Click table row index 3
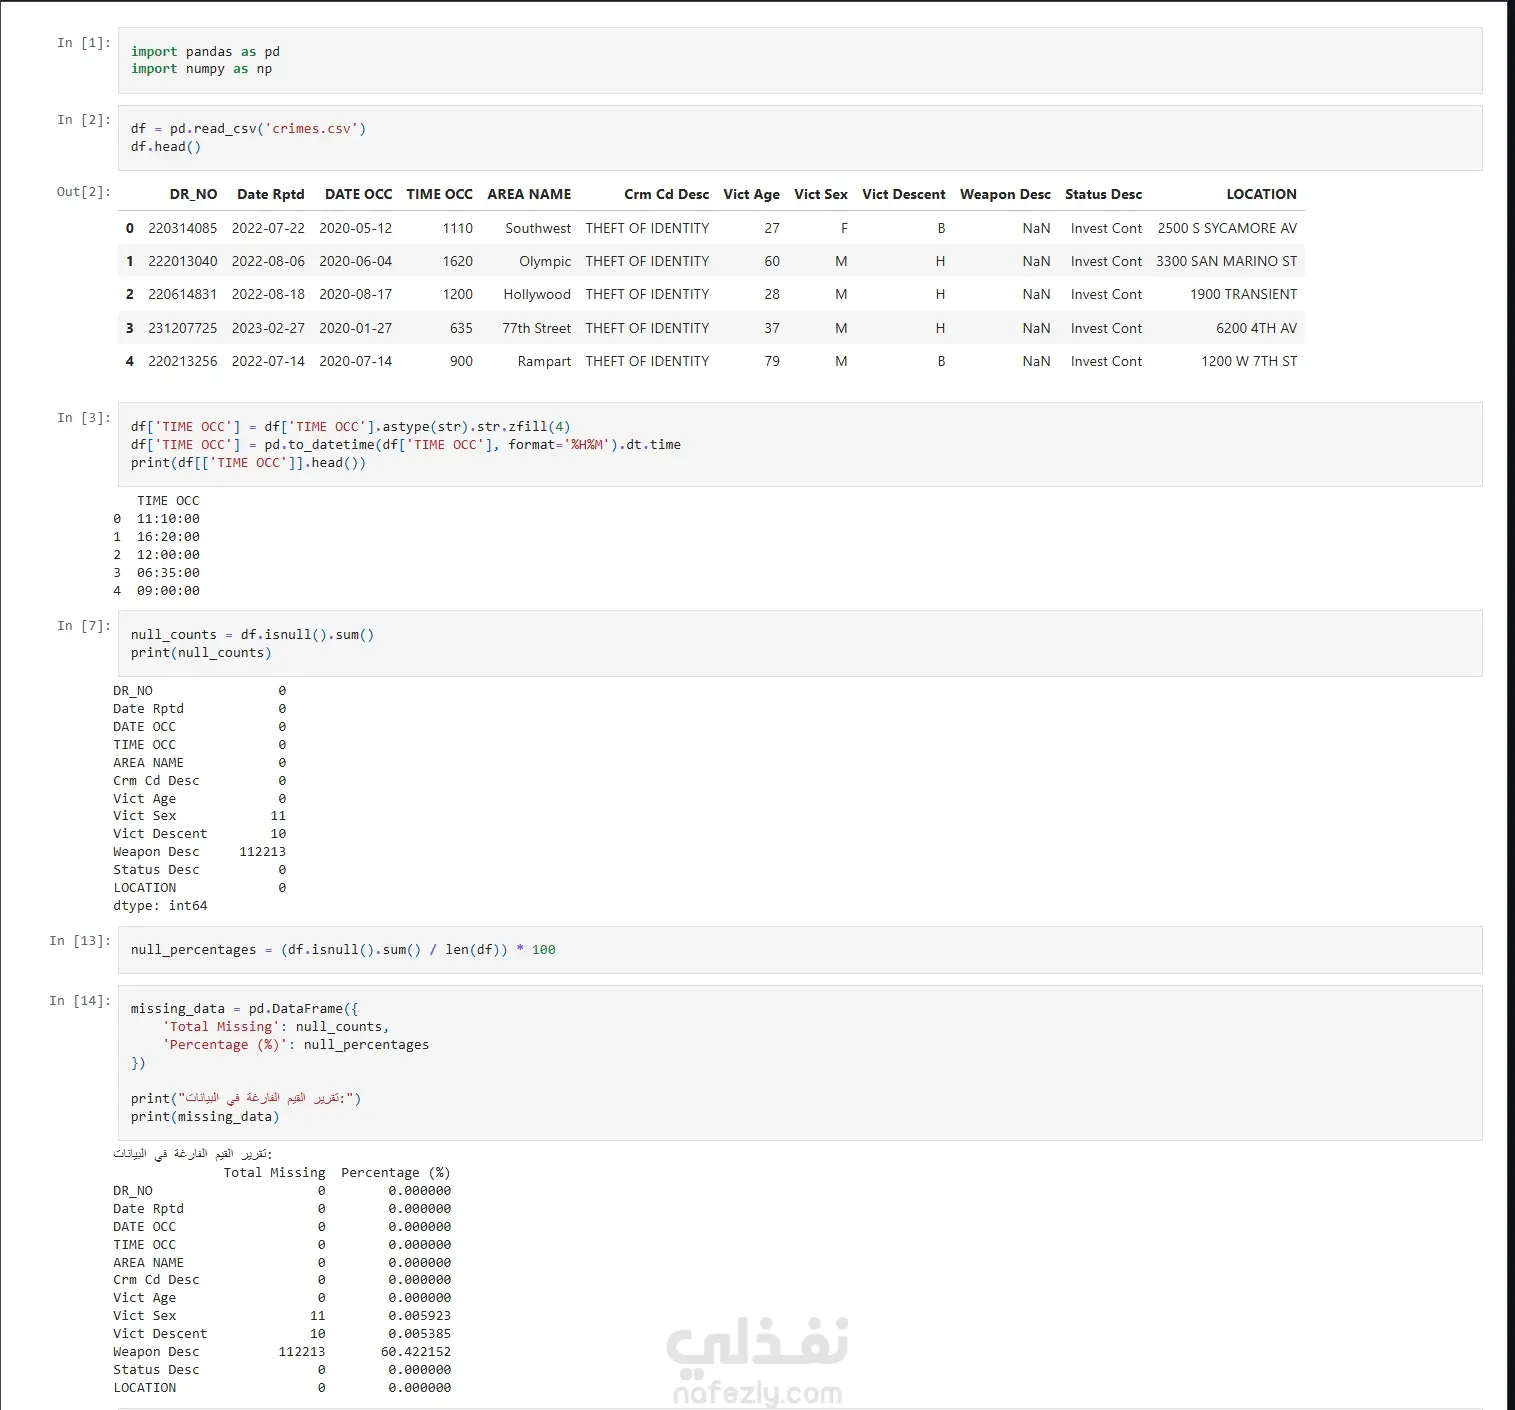 (x=129, y=328)
